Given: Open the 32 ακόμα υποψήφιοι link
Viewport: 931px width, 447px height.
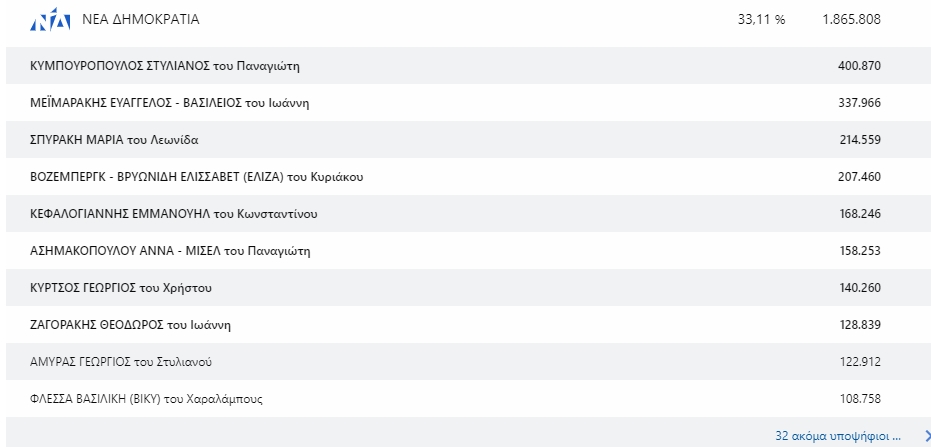Looking at the screenshot, I should pos(838,436).
